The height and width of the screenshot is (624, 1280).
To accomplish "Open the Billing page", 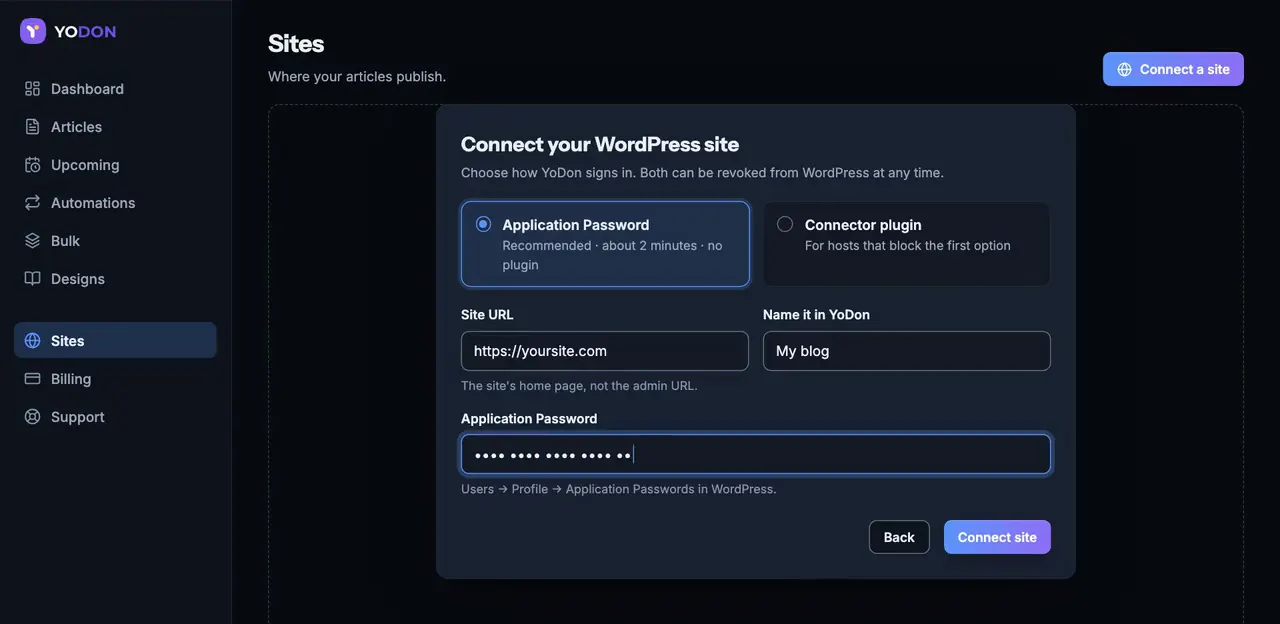I will click(x=115, y=379).
